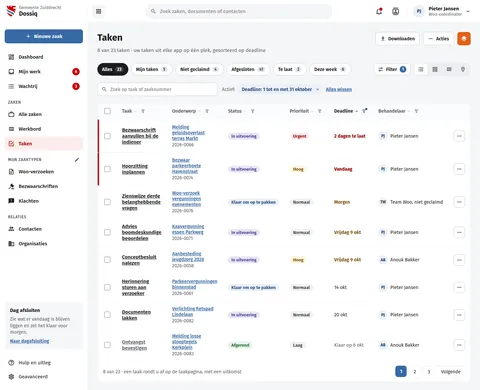The image size is (480, 390).
Task: Open row menu for Hoorzitting inplannen task
Action: coord(459,169)
